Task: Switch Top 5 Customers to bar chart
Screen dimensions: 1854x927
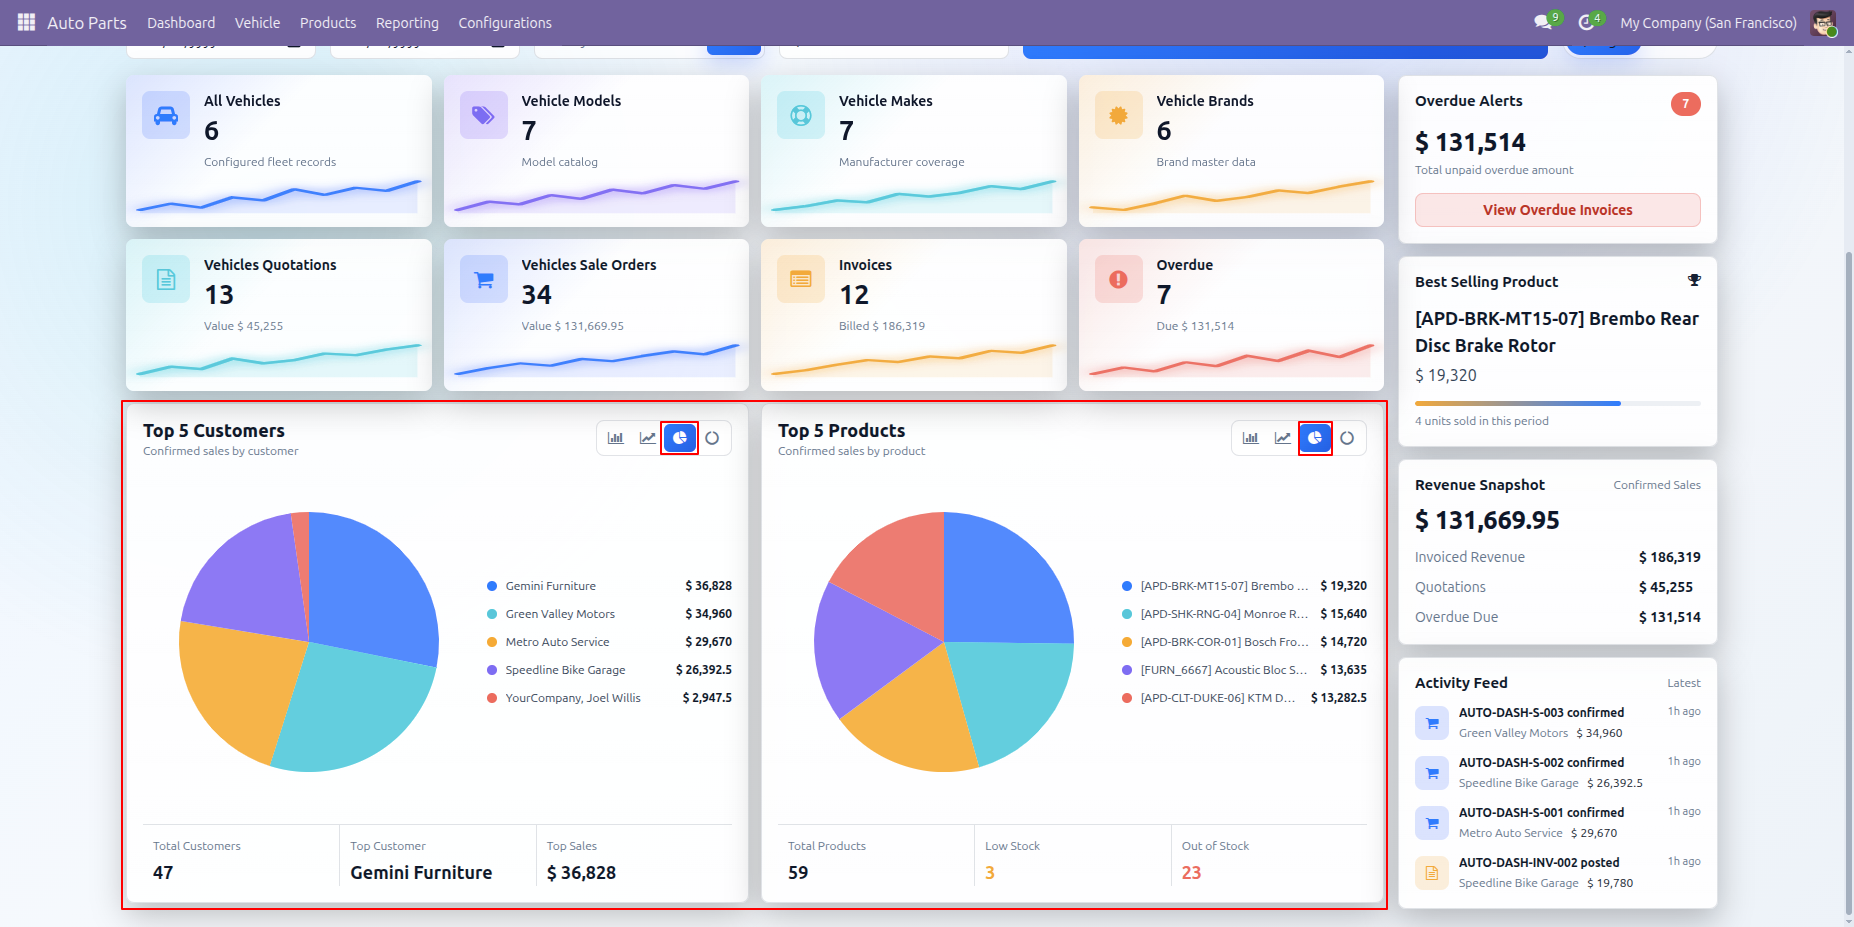Action: click(x=616, y=438)
